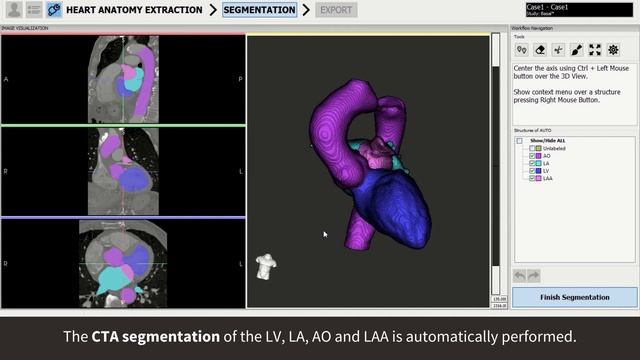Click the Case1 study header box

[579, 10]
